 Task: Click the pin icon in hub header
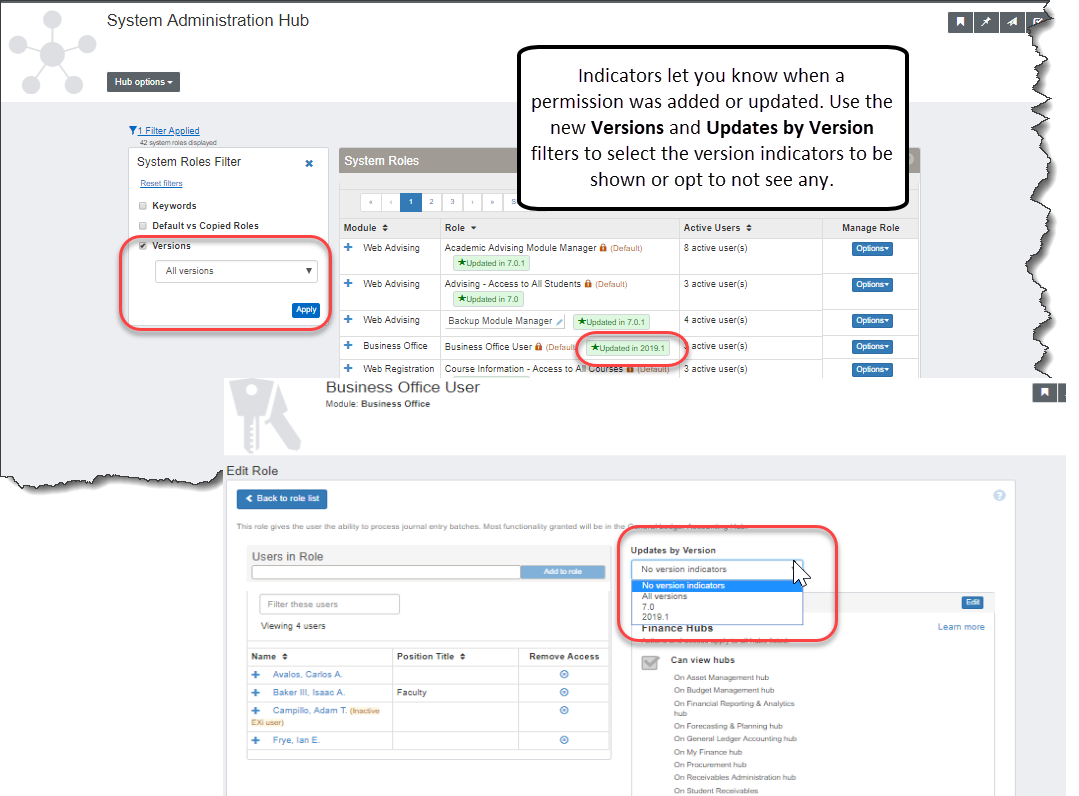coord(986,23)
